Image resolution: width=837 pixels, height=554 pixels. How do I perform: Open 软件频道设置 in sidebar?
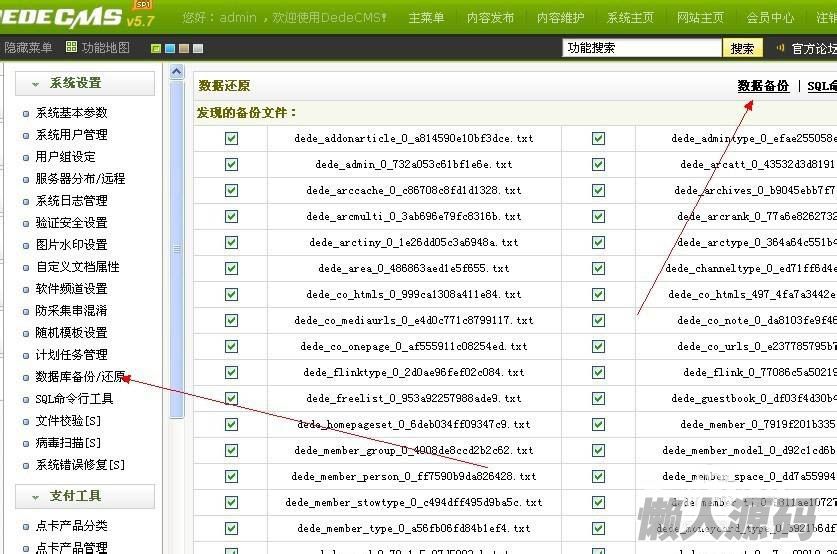click(x=72, y=289)
